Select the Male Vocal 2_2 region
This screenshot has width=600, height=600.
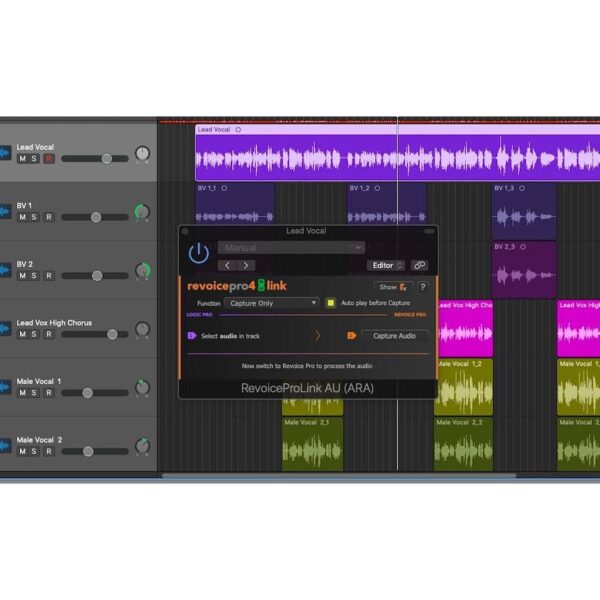(463, 444)
